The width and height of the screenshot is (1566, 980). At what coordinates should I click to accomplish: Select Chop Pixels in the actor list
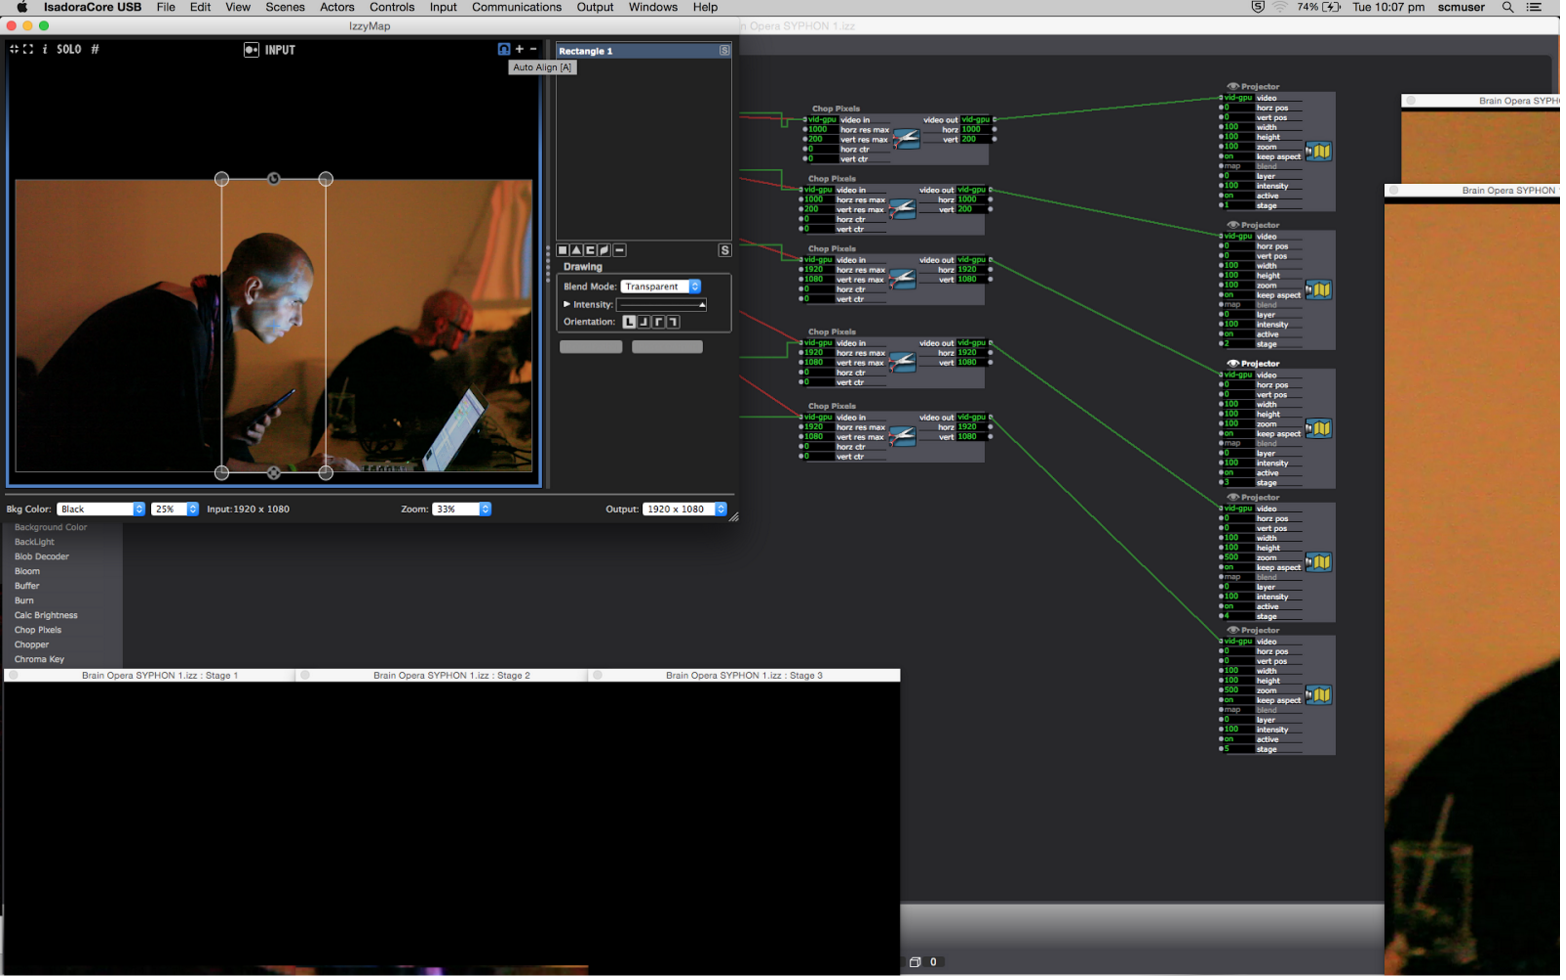pyautogui.click(x=38, y=630)
